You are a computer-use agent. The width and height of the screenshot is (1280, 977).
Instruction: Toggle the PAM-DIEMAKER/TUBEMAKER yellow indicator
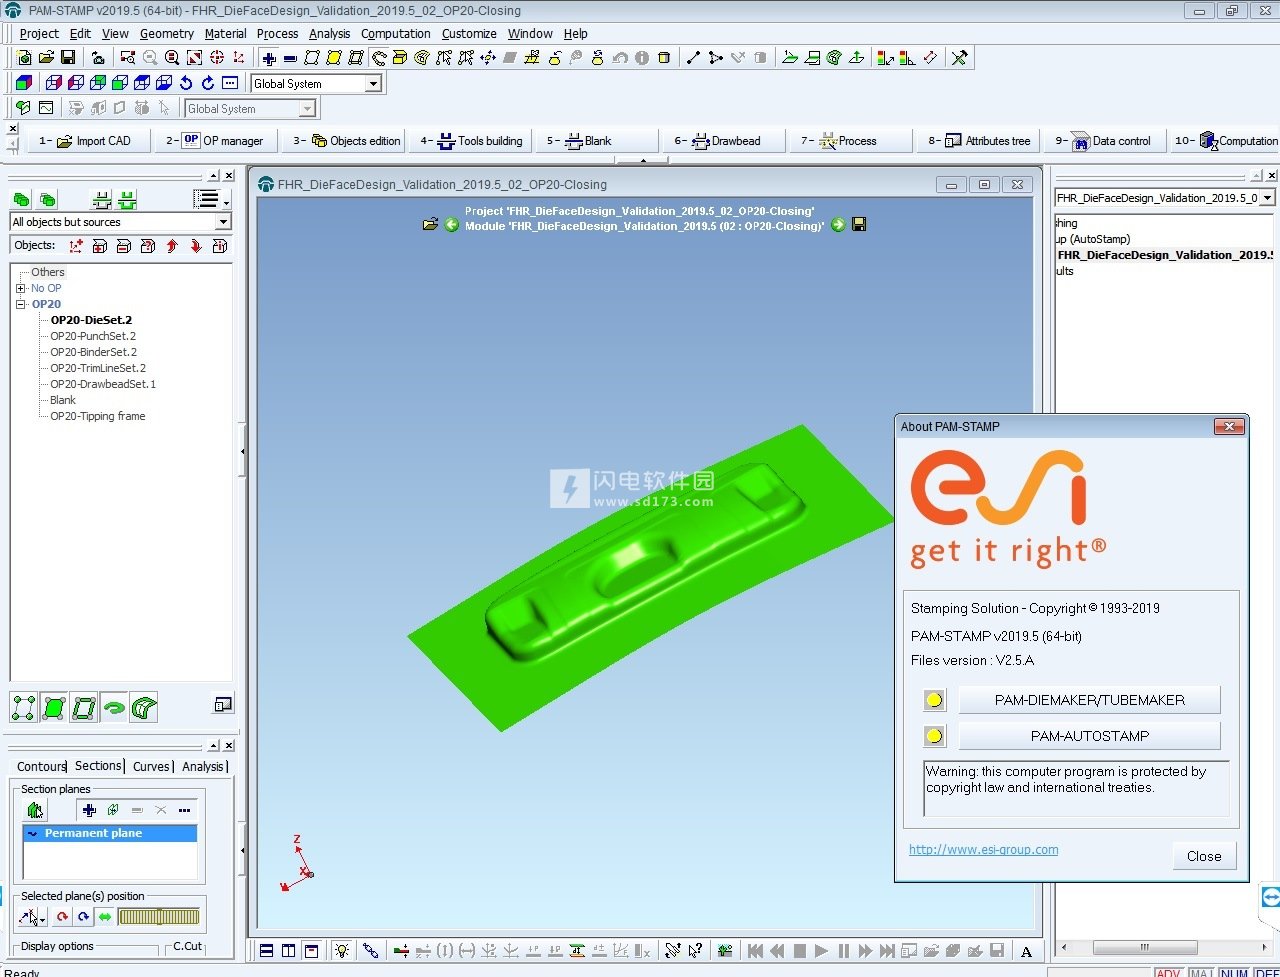[934, 700]
